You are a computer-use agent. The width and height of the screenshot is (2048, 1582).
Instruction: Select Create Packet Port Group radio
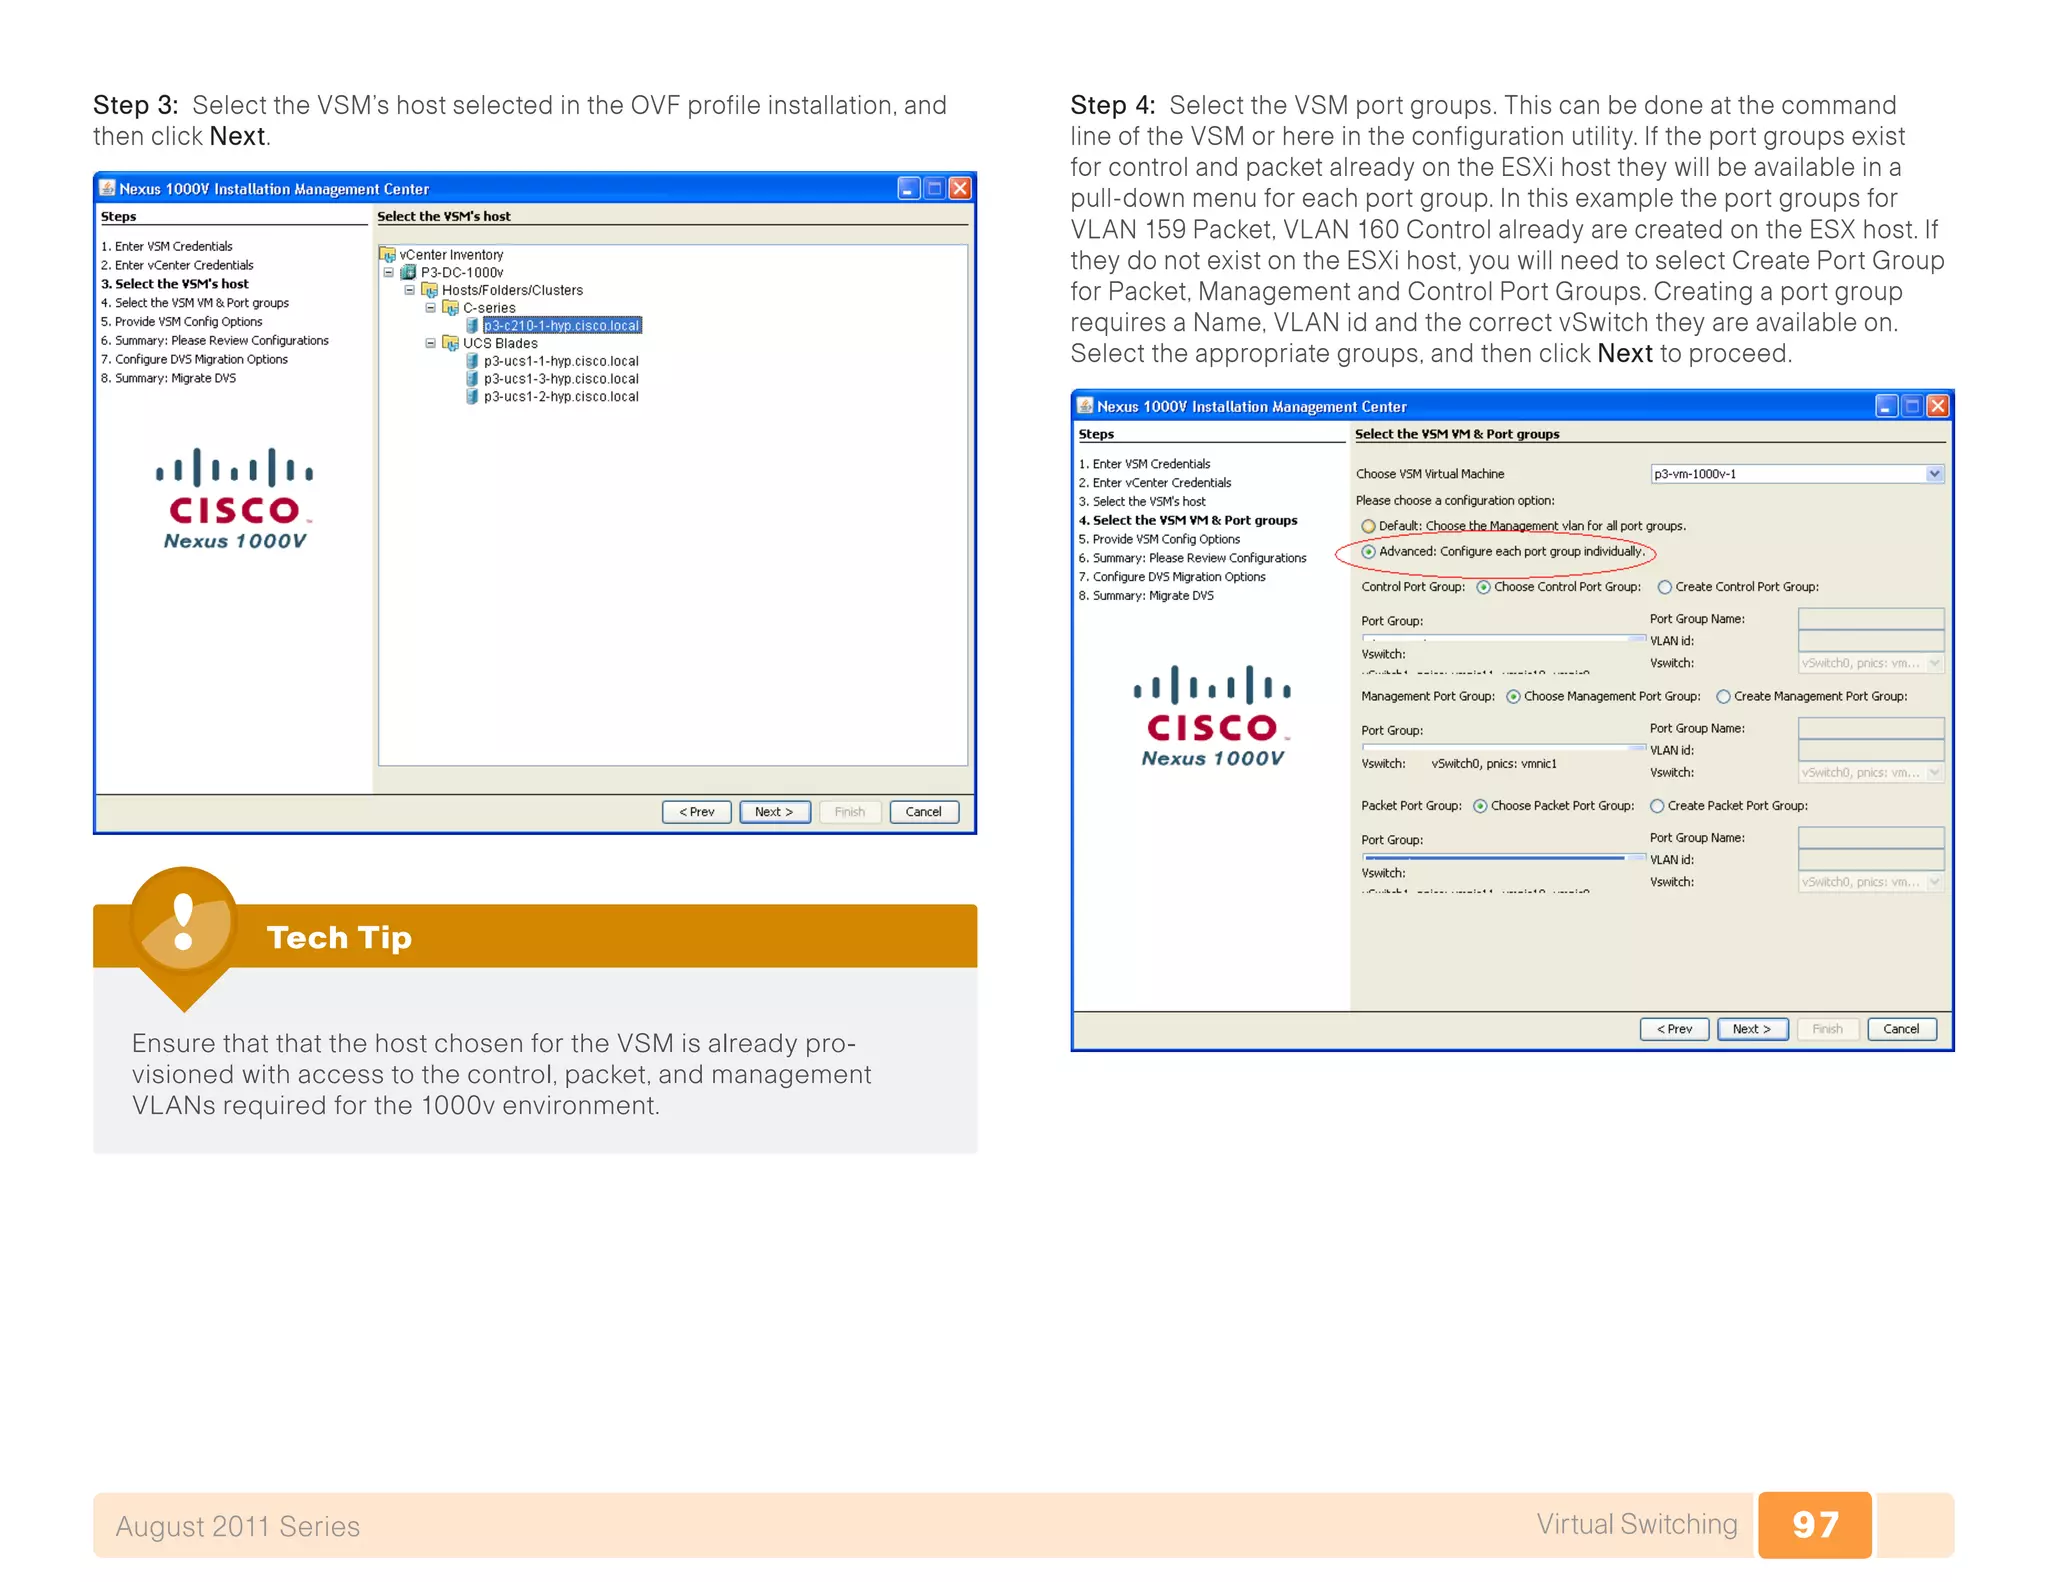[x=1657, y=806]
